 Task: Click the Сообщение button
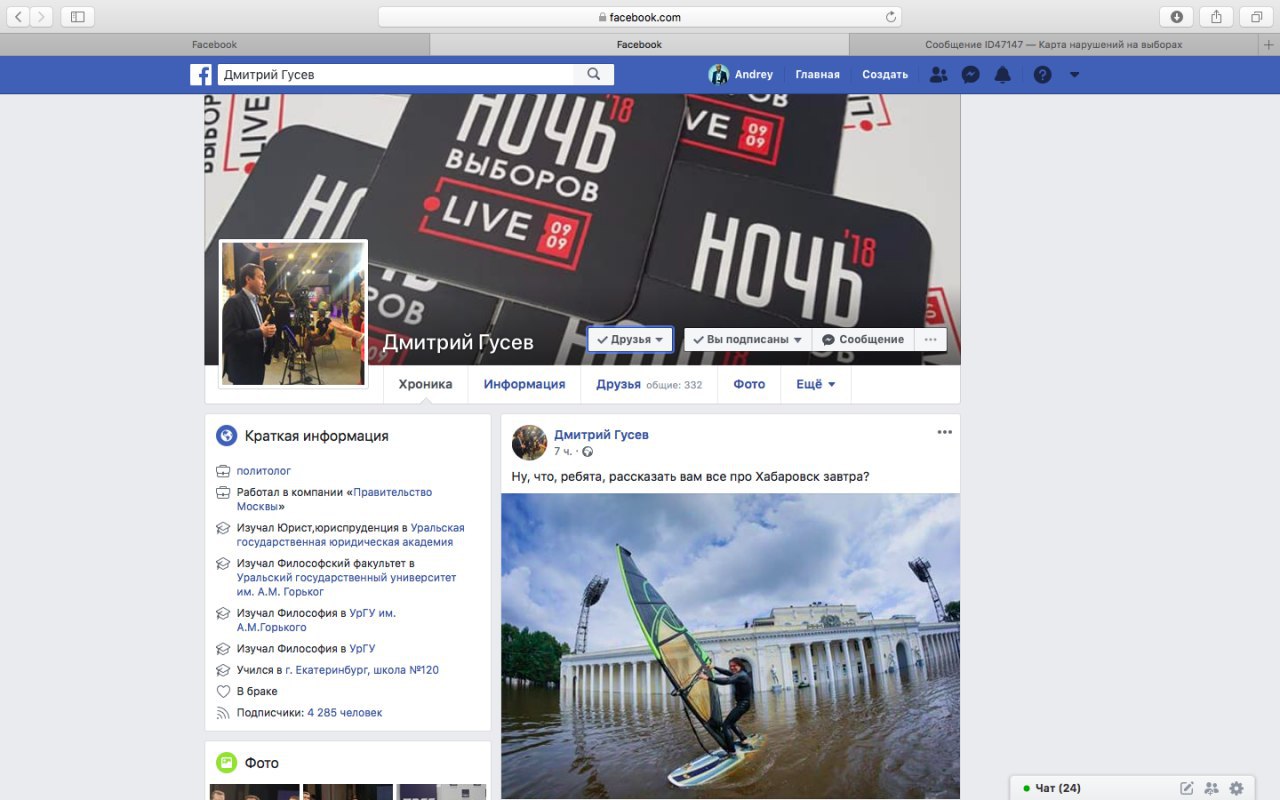pos(863,339)
